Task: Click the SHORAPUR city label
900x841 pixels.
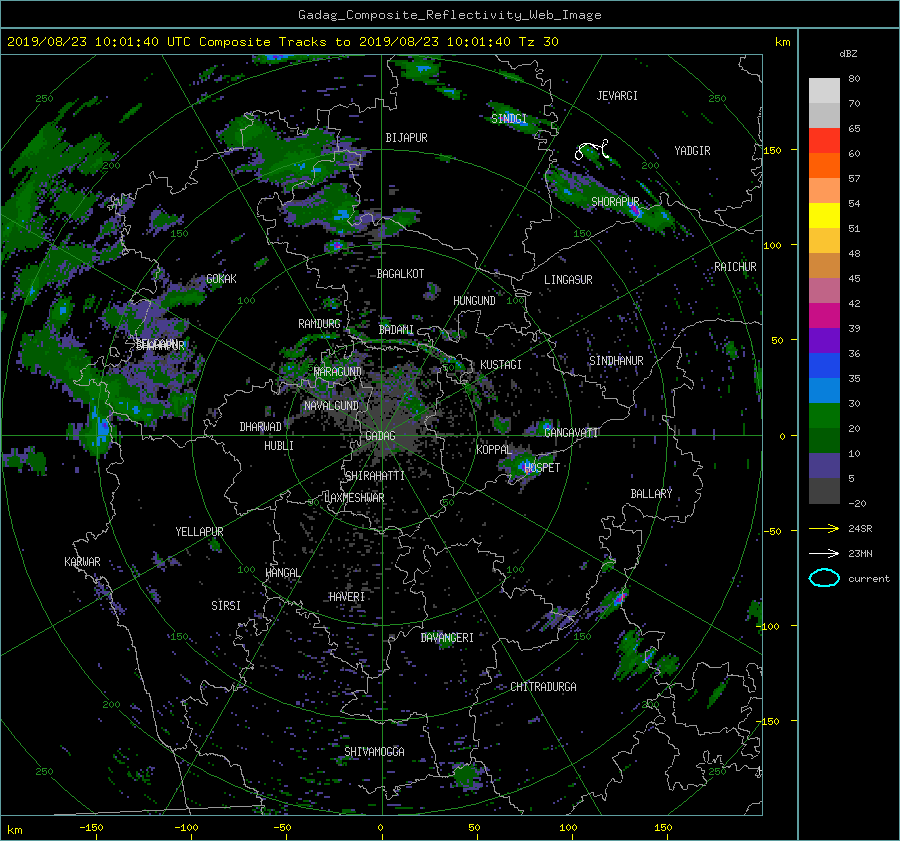Action: (615, 202)
